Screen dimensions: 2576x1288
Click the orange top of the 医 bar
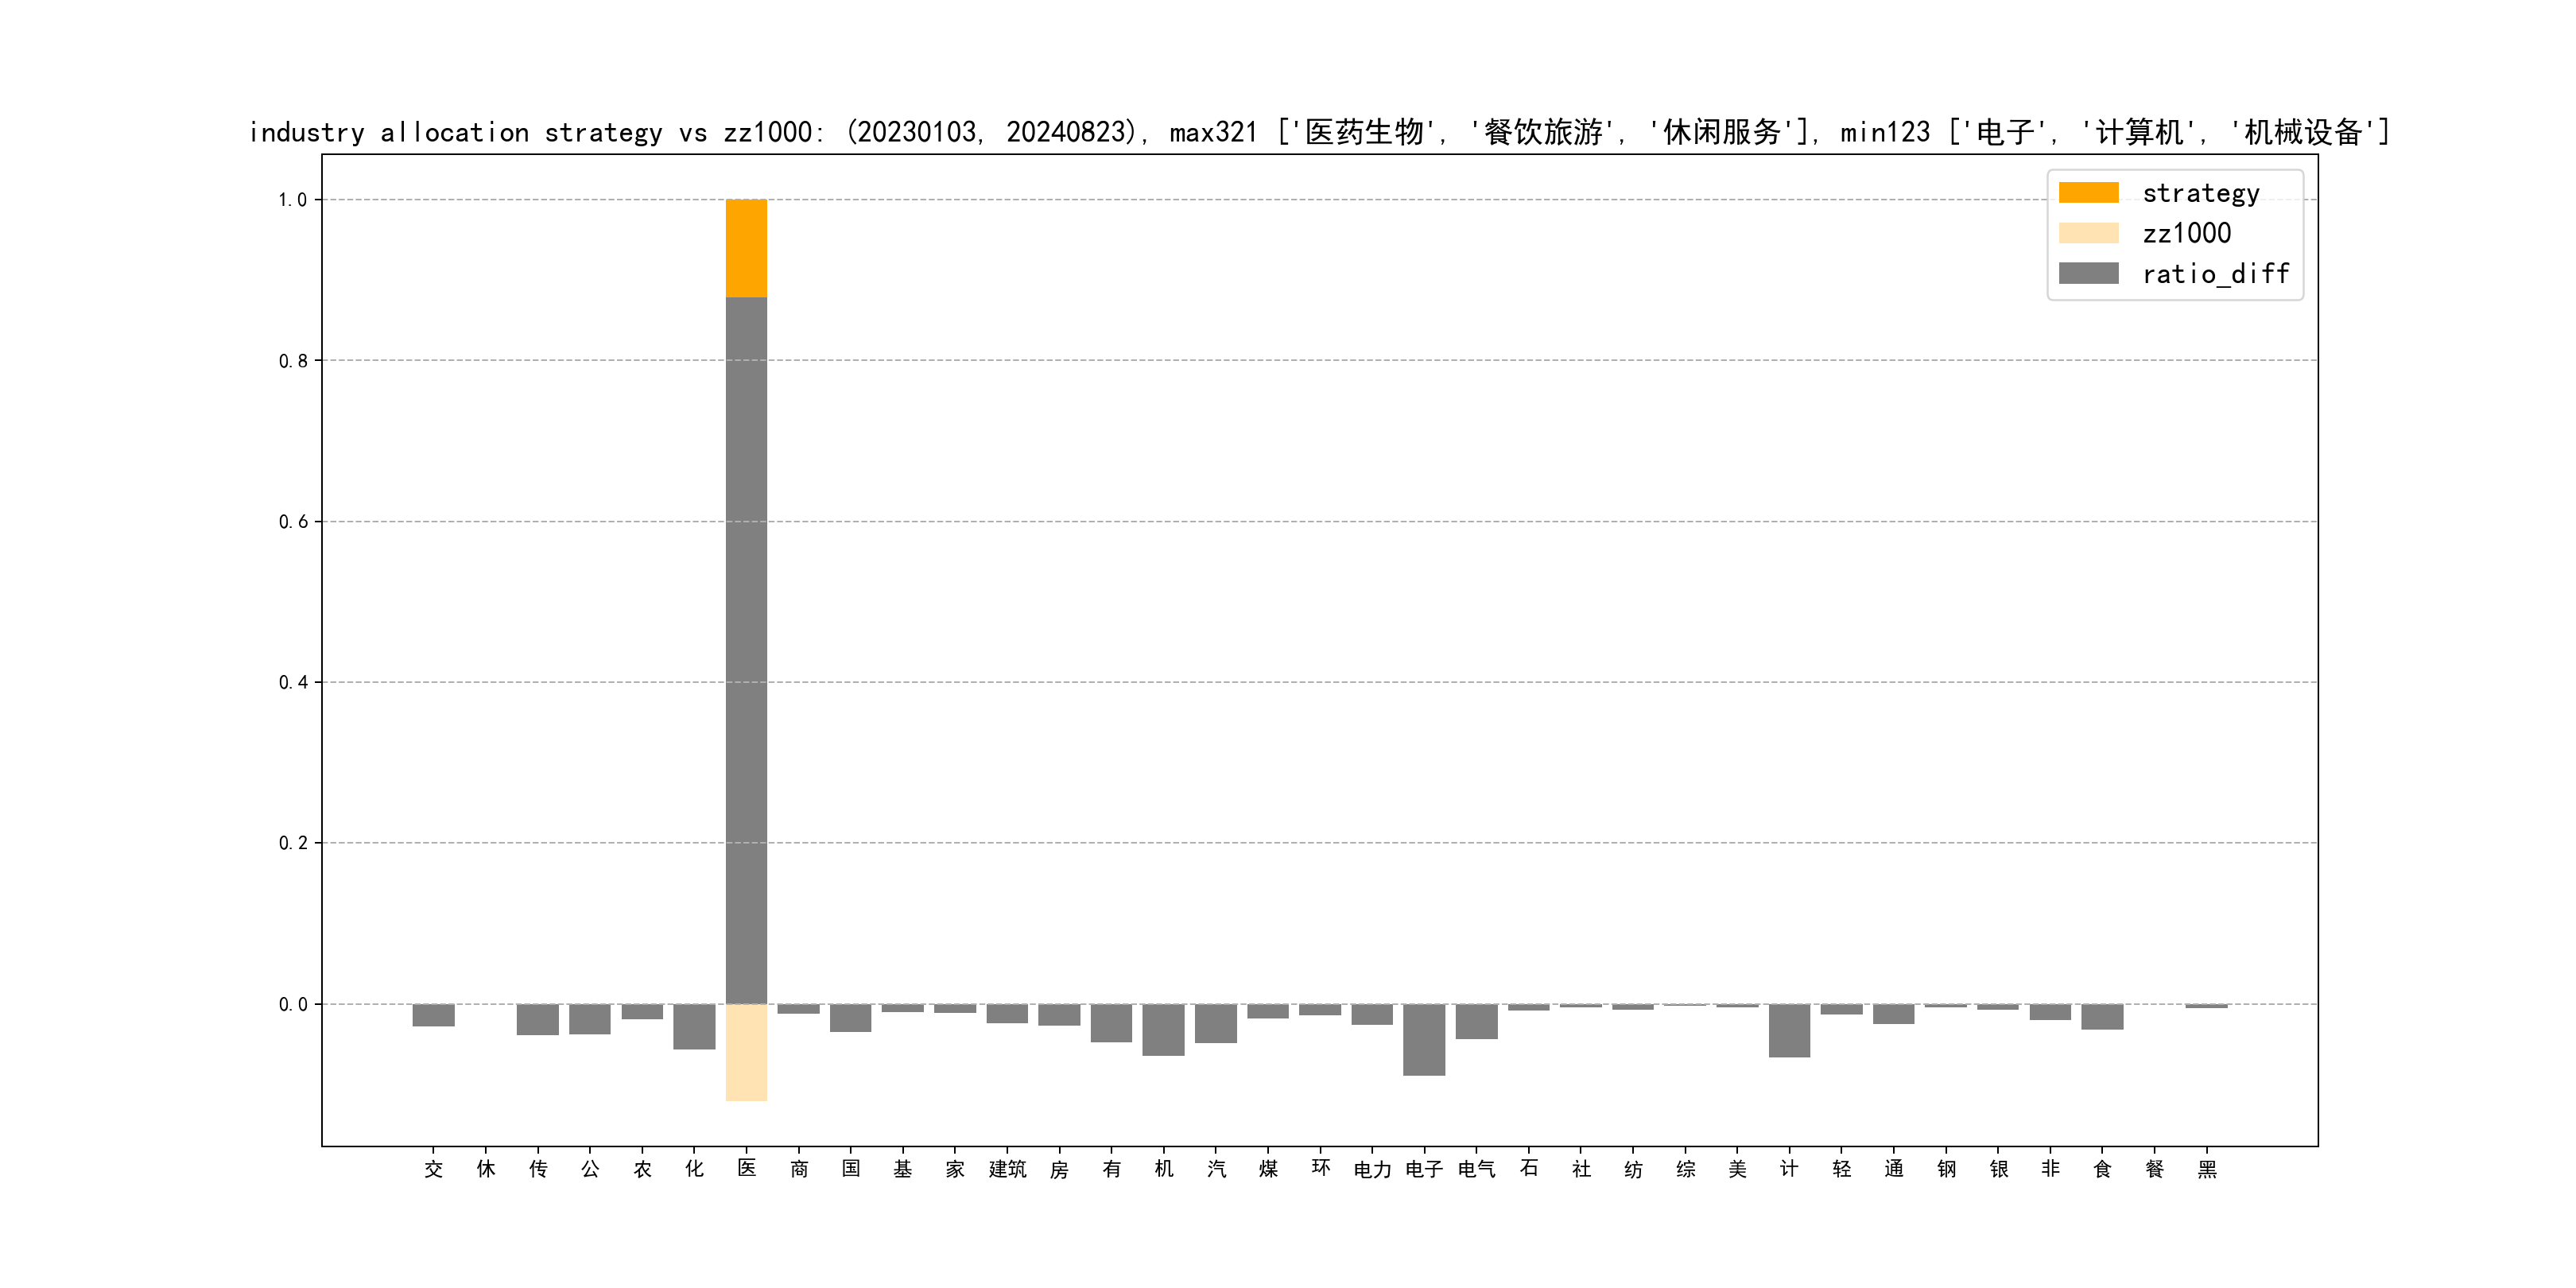(x=746, y=248)
